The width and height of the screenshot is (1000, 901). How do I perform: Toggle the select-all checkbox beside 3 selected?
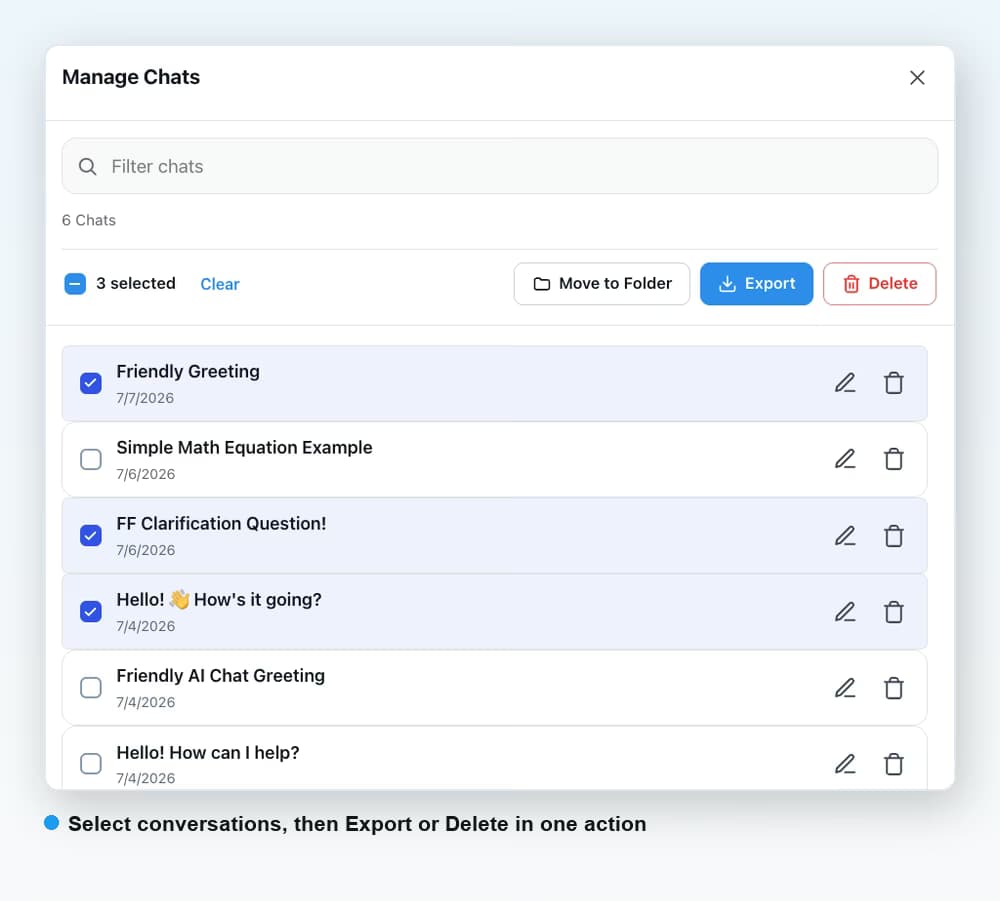[75, 284]
